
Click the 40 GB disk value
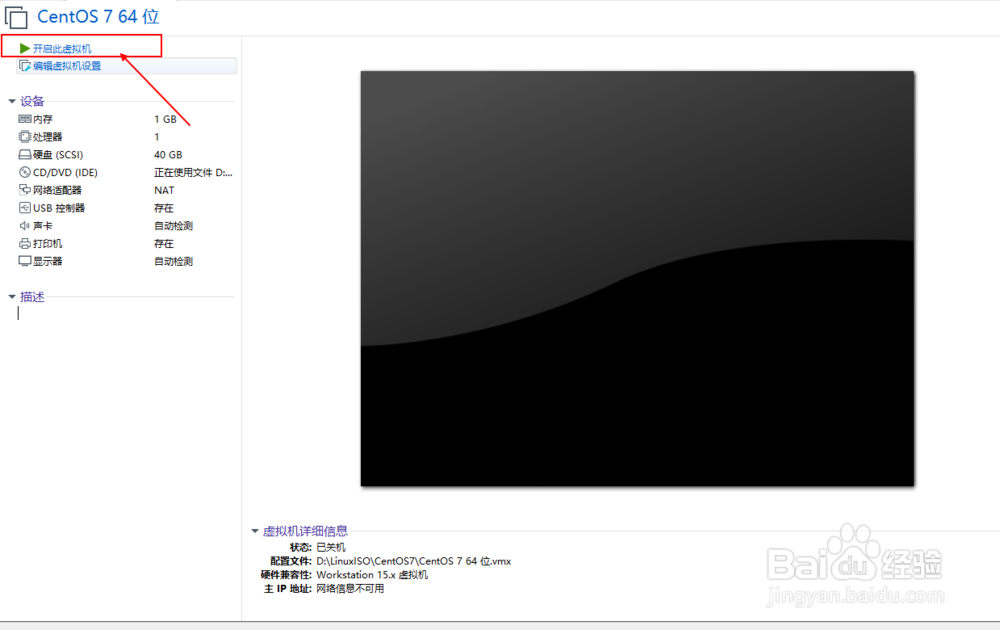pyautogui.click(x=168, y=155)
